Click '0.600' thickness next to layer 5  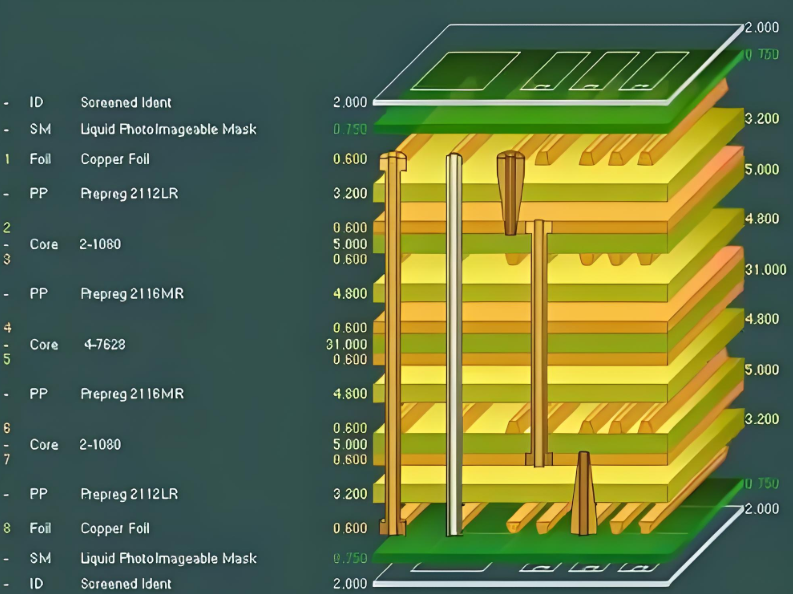click(x=350, y=359)
